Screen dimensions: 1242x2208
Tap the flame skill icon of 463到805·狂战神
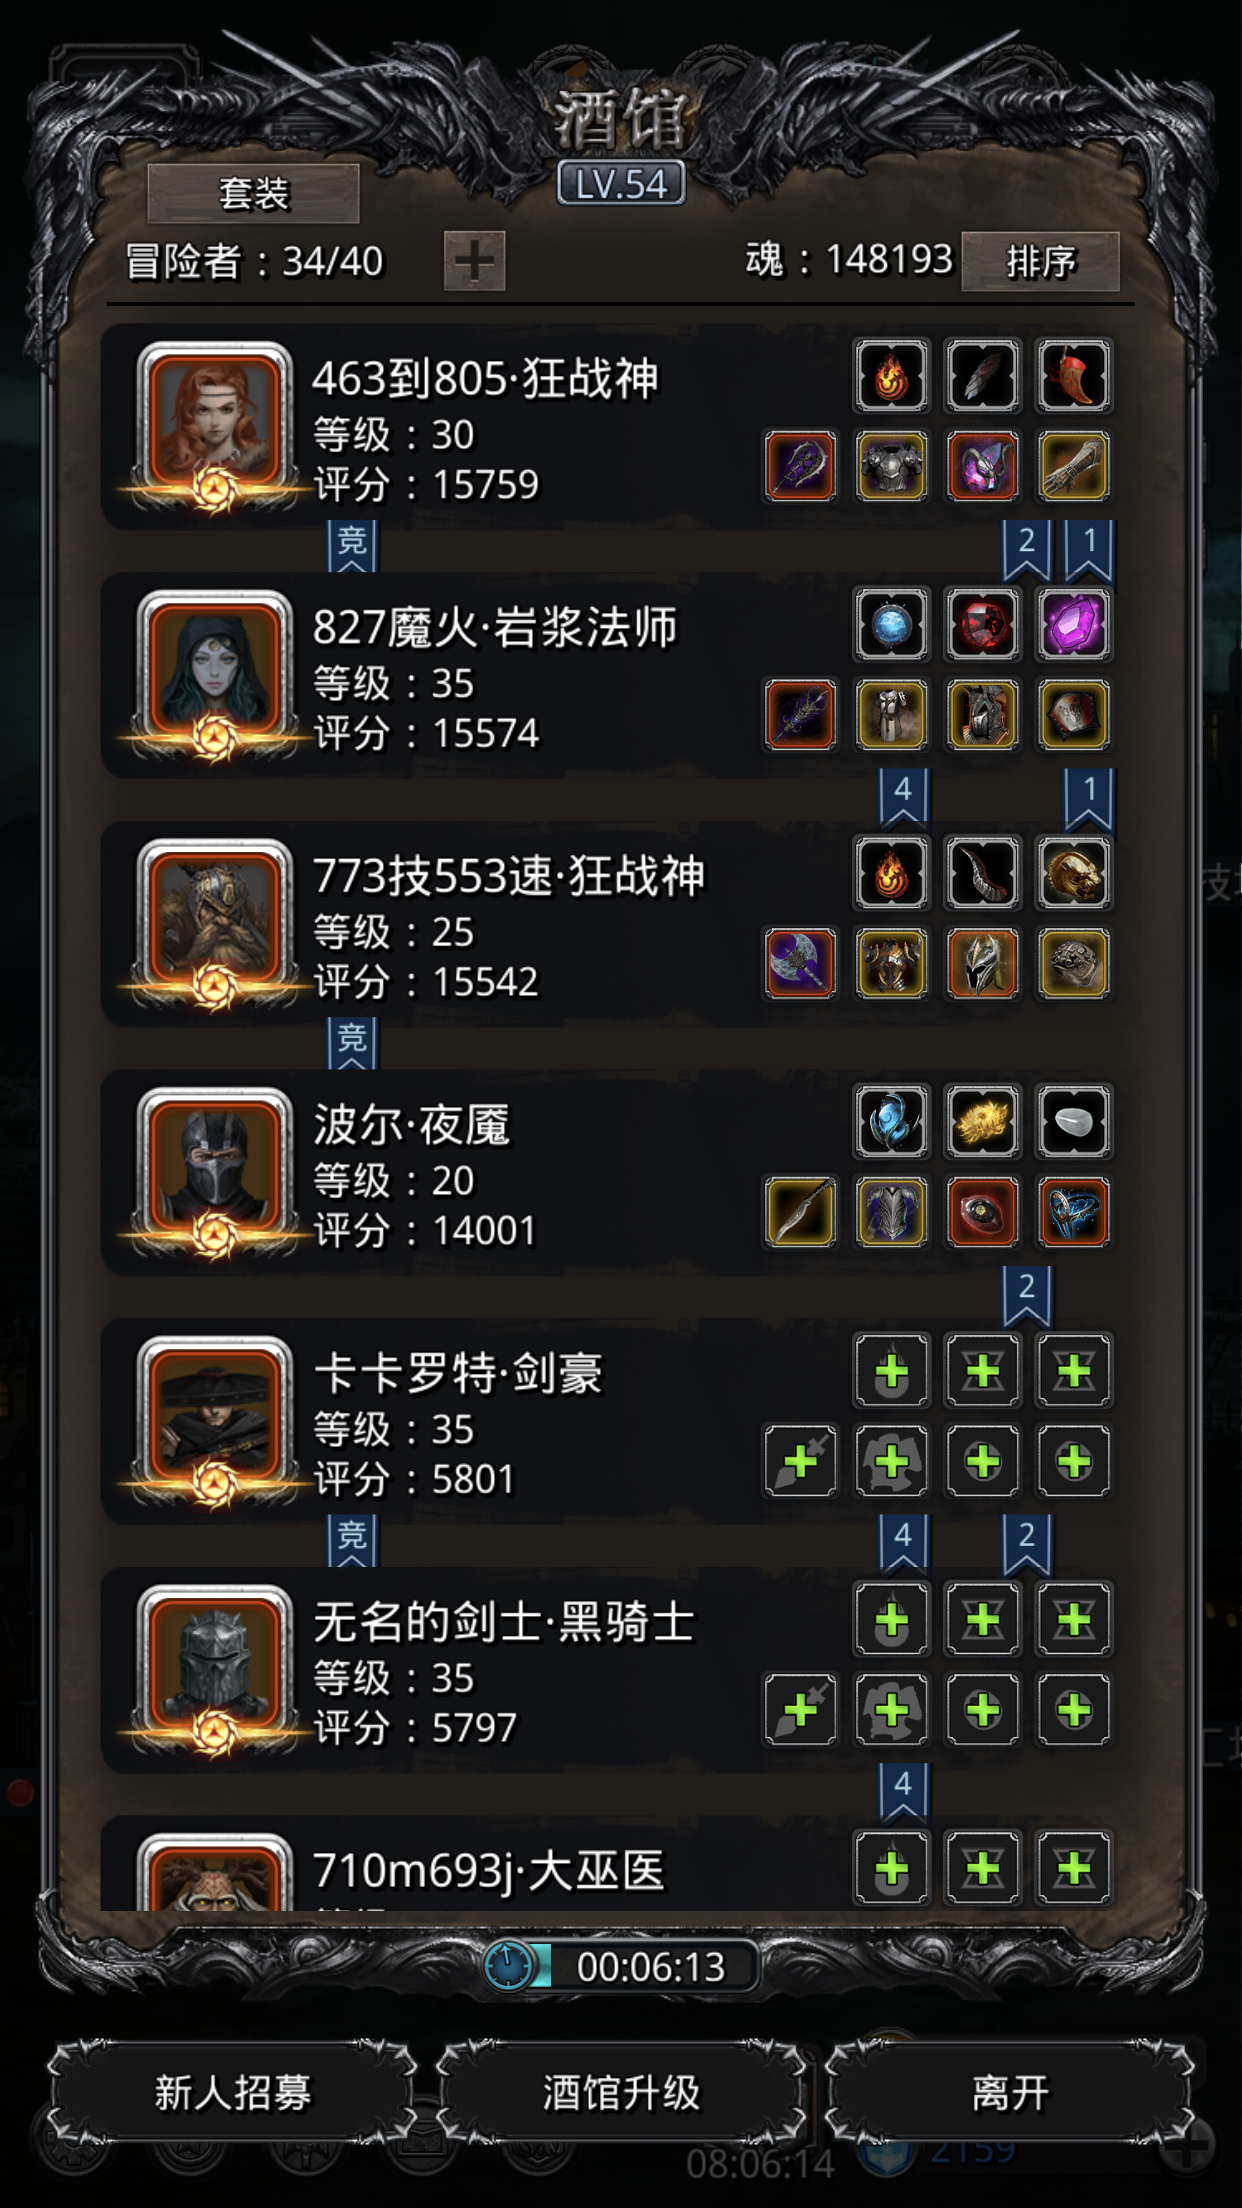(891, 376)
